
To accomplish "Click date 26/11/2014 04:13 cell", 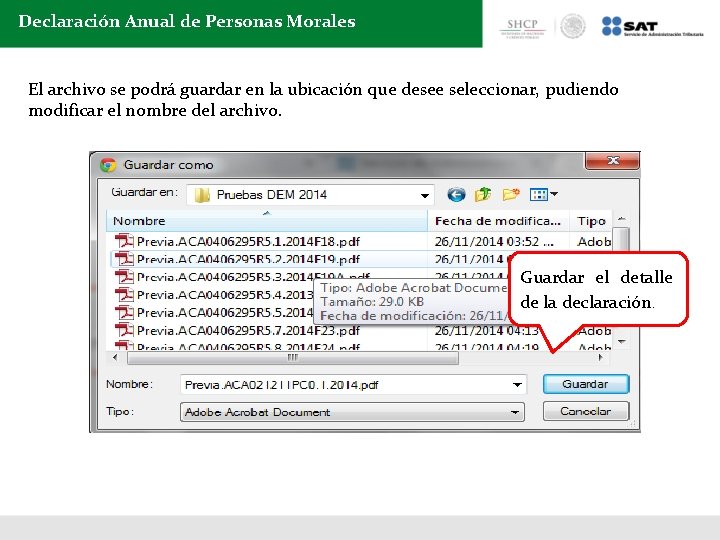I will pos(487,331).
